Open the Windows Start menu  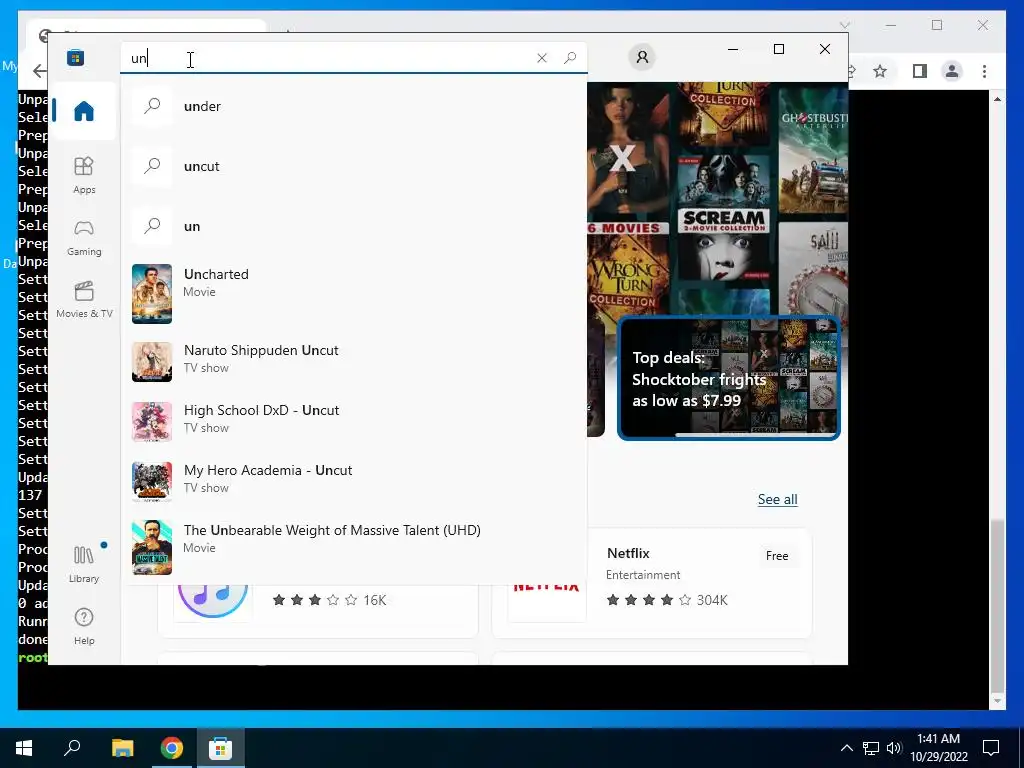point(24,748)
